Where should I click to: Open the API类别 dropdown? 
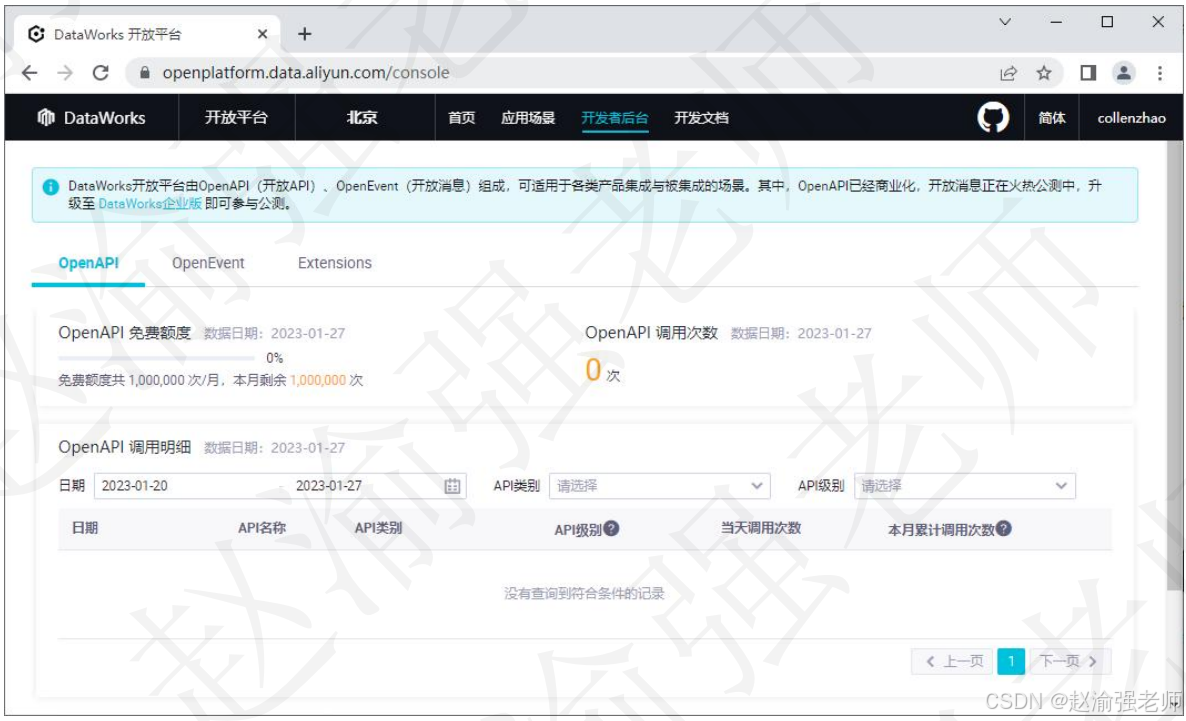click(660, 486)
